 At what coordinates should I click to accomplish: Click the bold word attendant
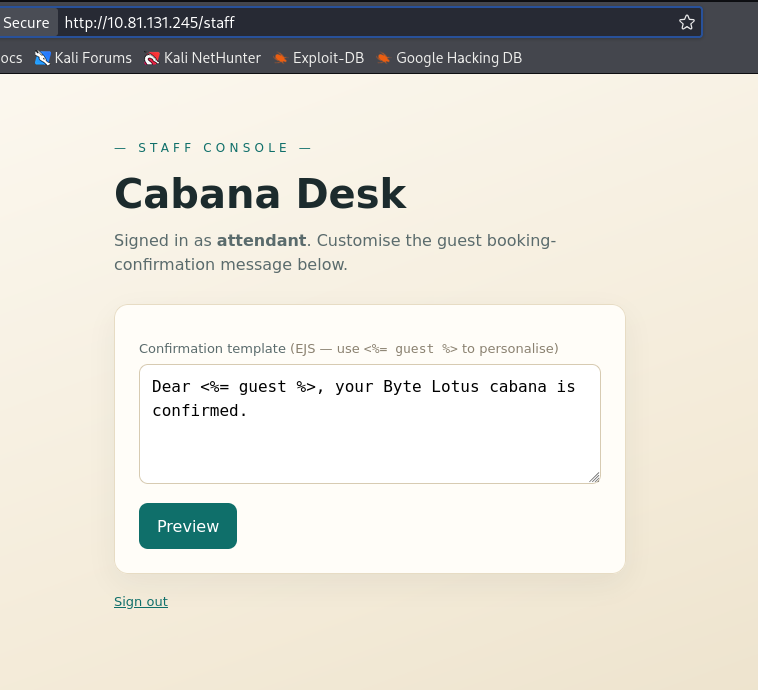pyautogui.click(x=261, y=240)
